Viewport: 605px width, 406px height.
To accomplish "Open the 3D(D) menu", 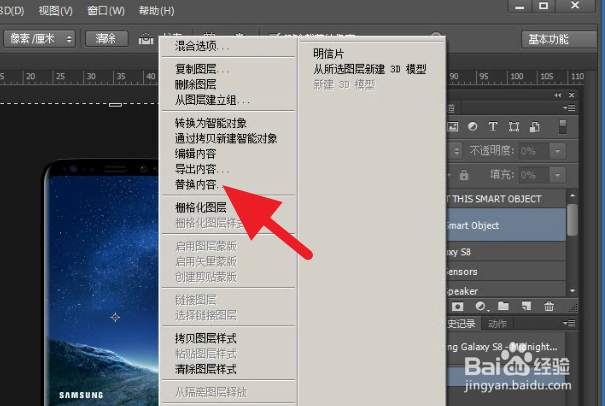I will [12, 10].
